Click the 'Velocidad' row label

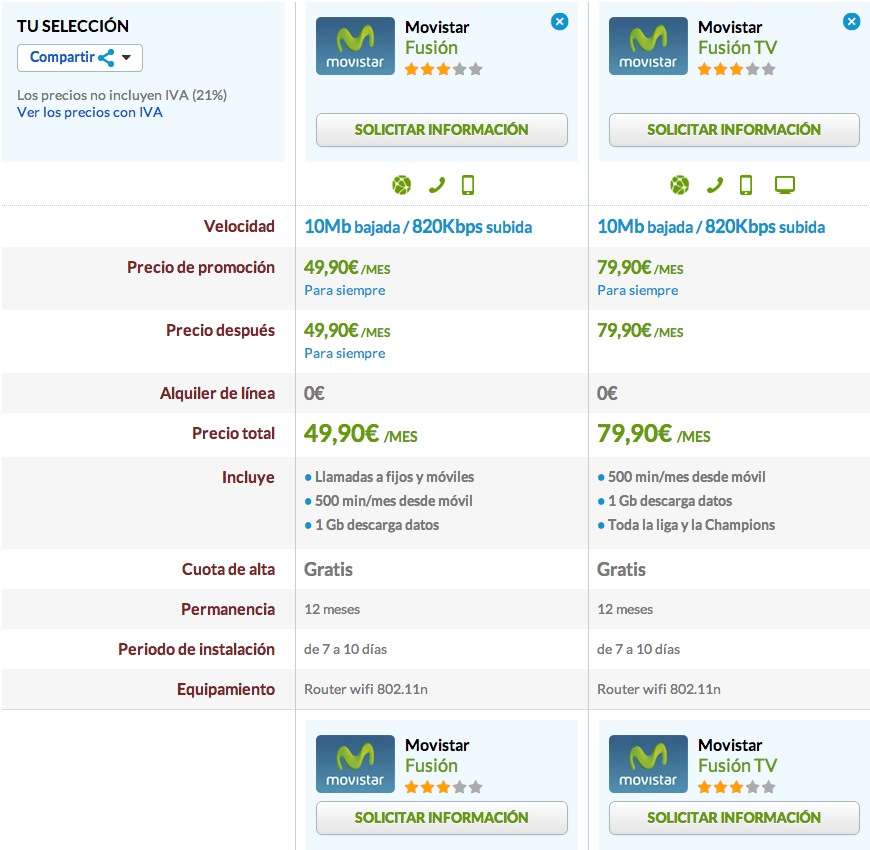pos(239,226)
